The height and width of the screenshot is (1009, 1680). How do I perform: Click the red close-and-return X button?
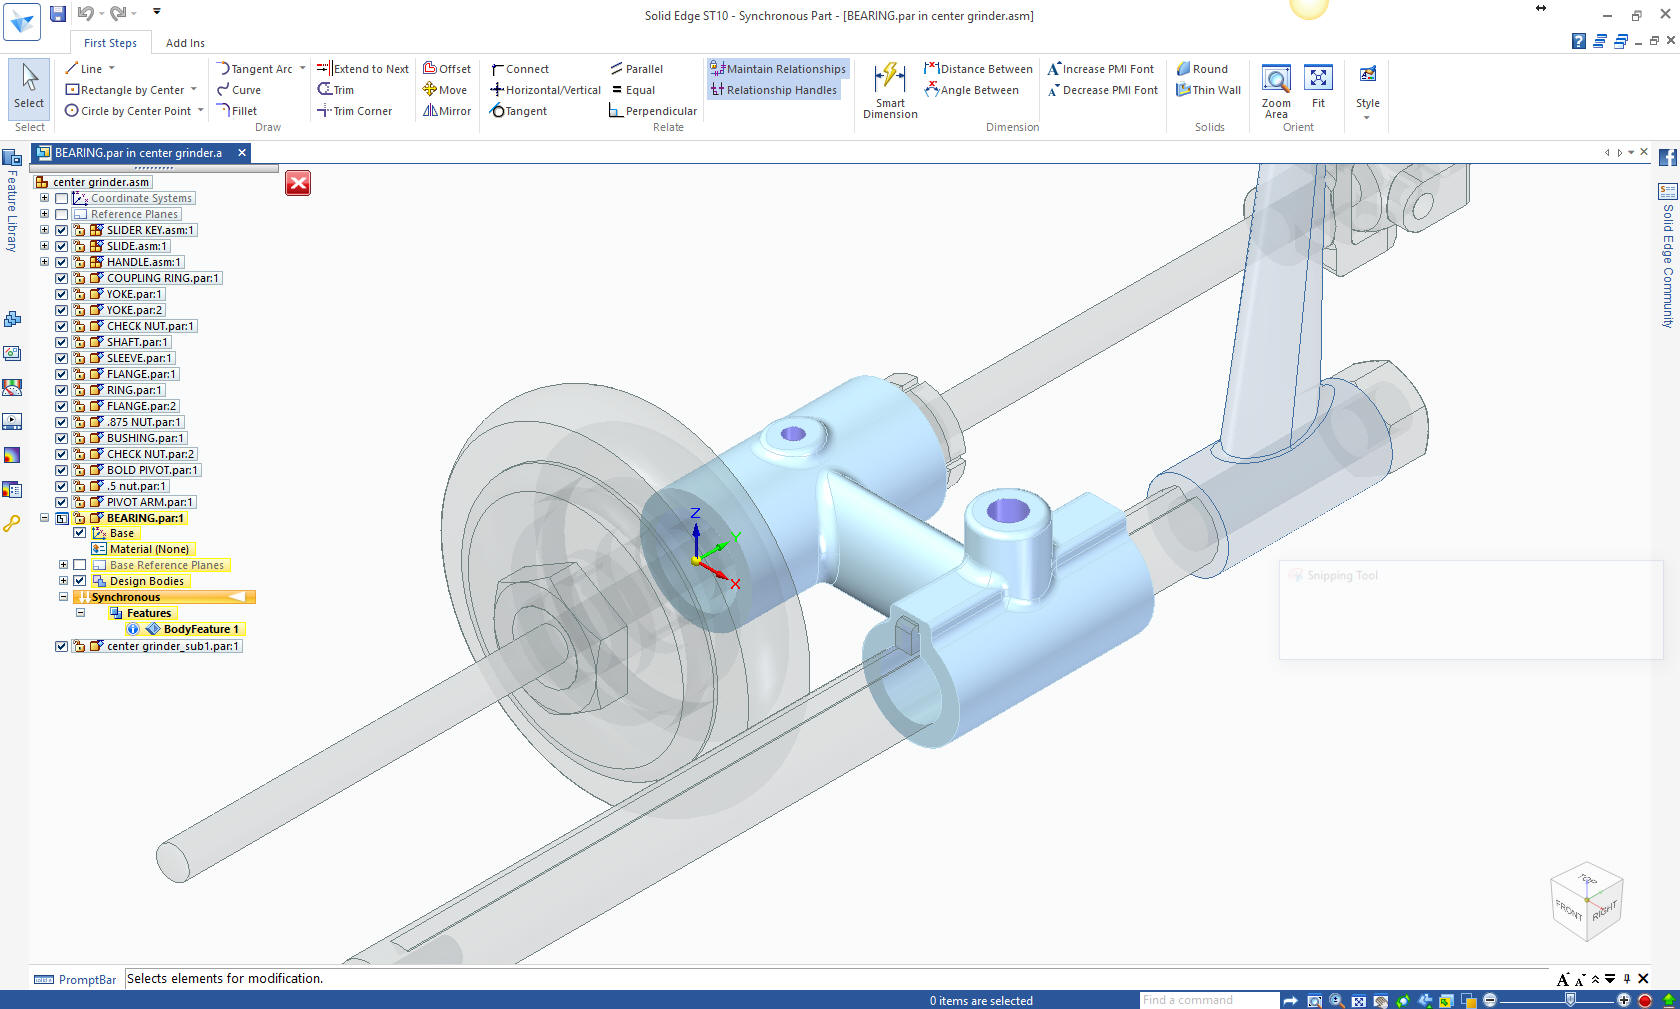click(298, 183)
